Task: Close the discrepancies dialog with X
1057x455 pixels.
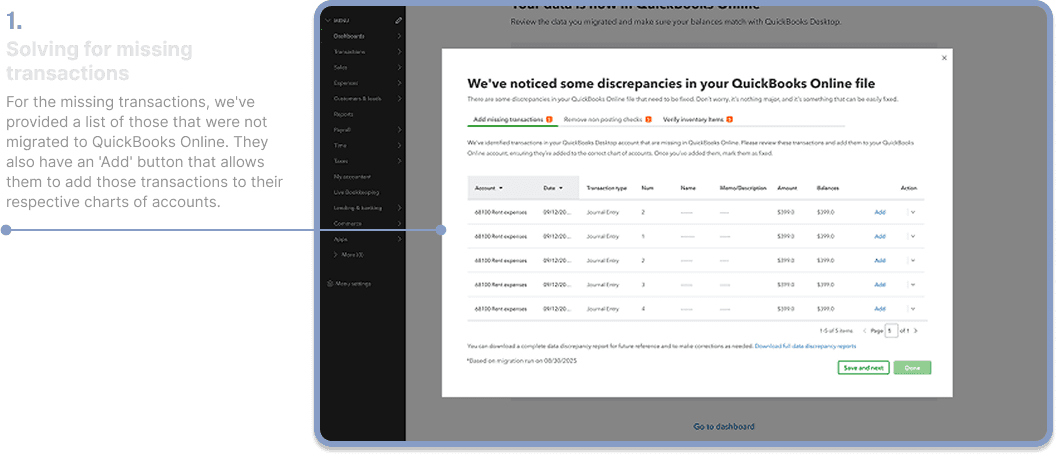Action: (944, 58)
